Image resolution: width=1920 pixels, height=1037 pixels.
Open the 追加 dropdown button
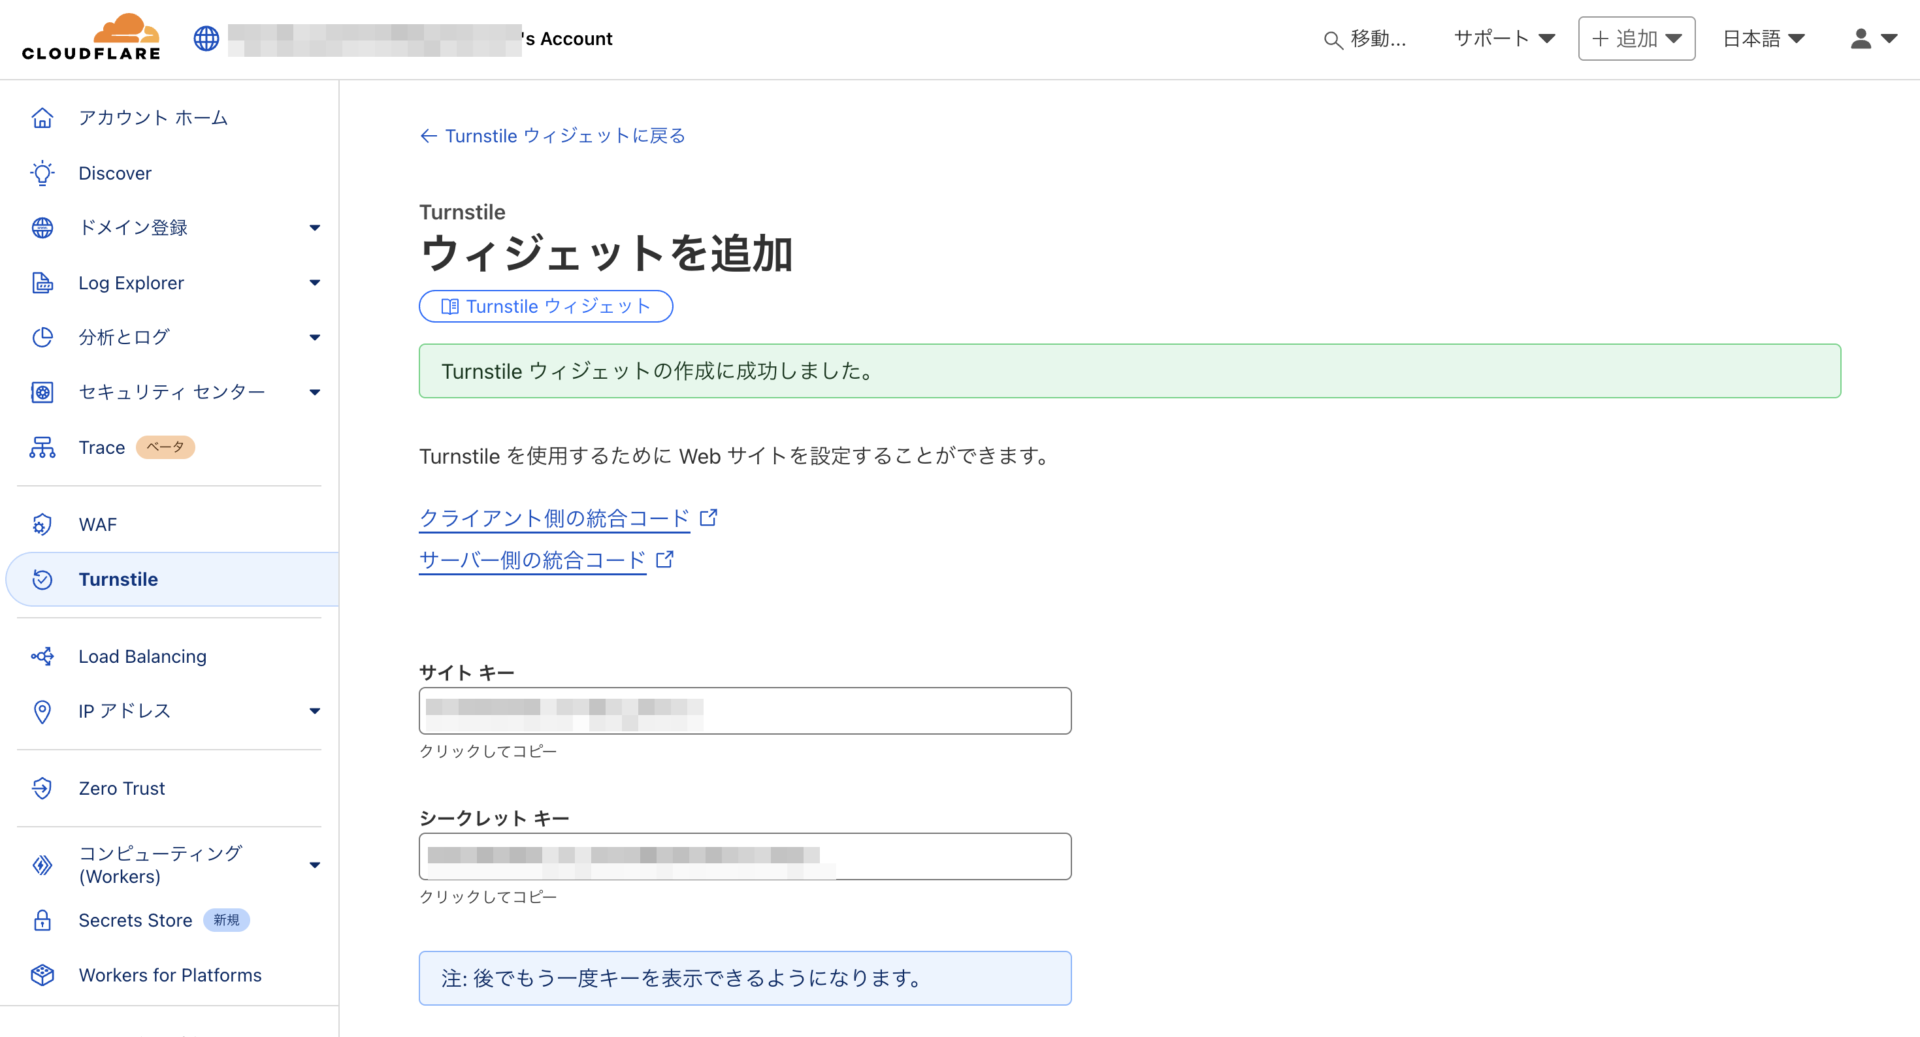[x=1636, y=39]
